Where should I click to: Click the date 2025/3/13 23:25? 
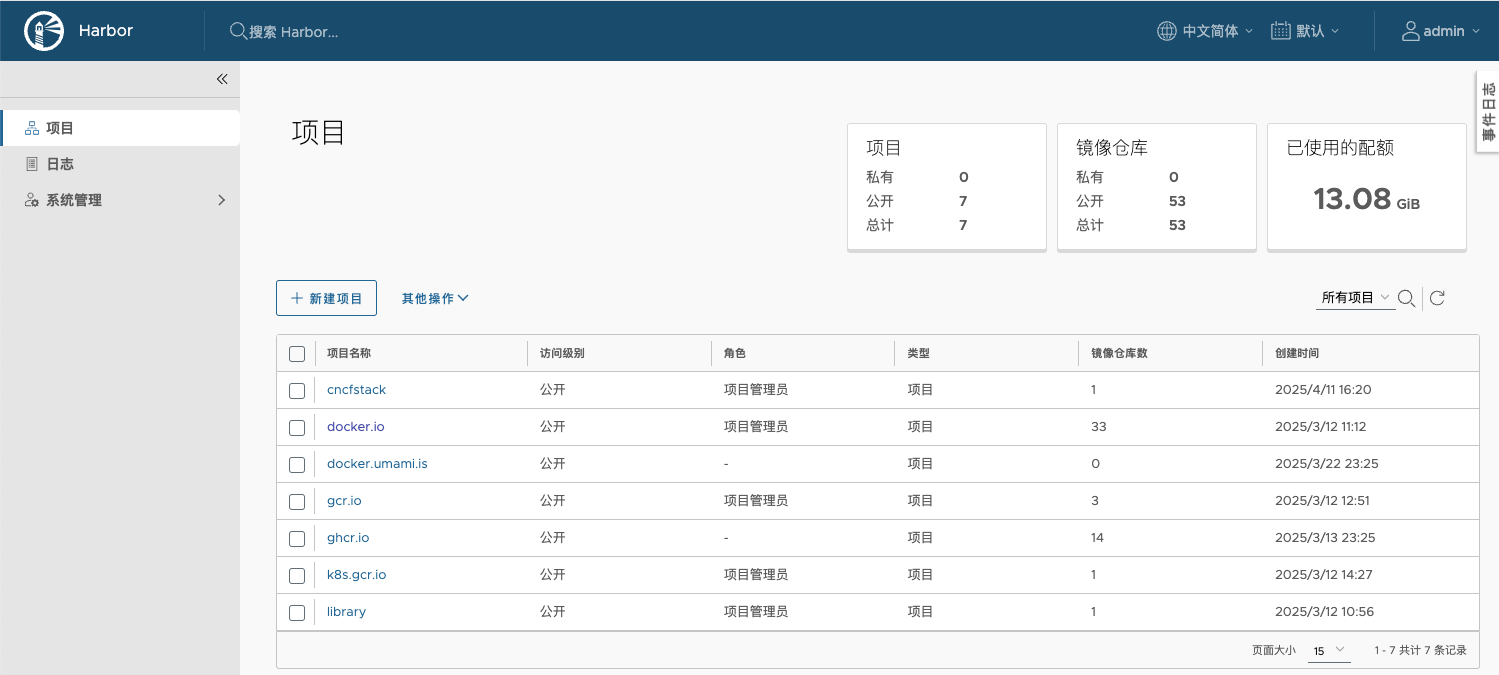[1325, 538]
